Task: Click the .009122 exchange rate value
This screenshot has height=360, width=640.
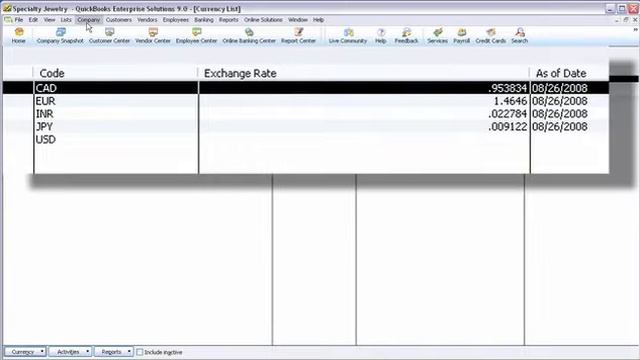Action: tap(508, 127)
